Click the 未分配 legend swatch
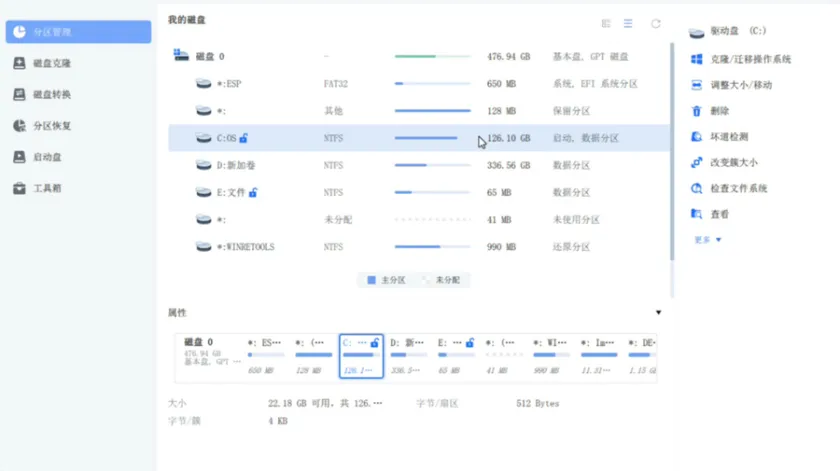Image resolution: width=840 pixels, height=471 pixels. click(x=426, y=280)
